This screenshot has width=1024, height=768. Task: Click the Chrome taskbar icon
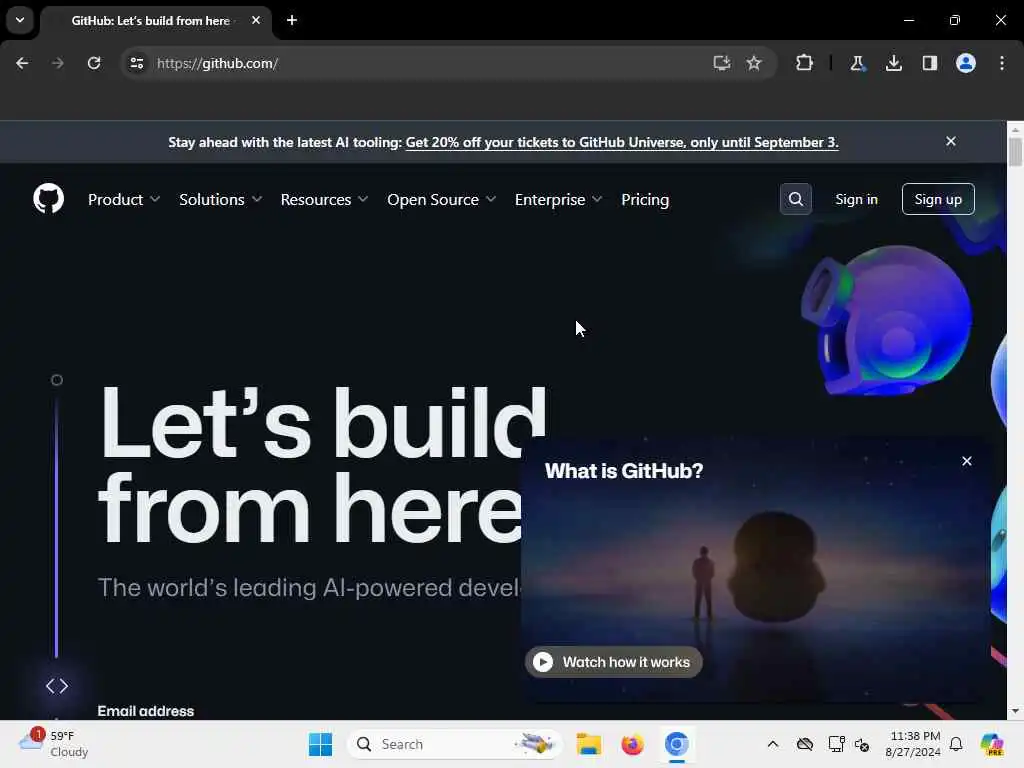tap(677, 744)
